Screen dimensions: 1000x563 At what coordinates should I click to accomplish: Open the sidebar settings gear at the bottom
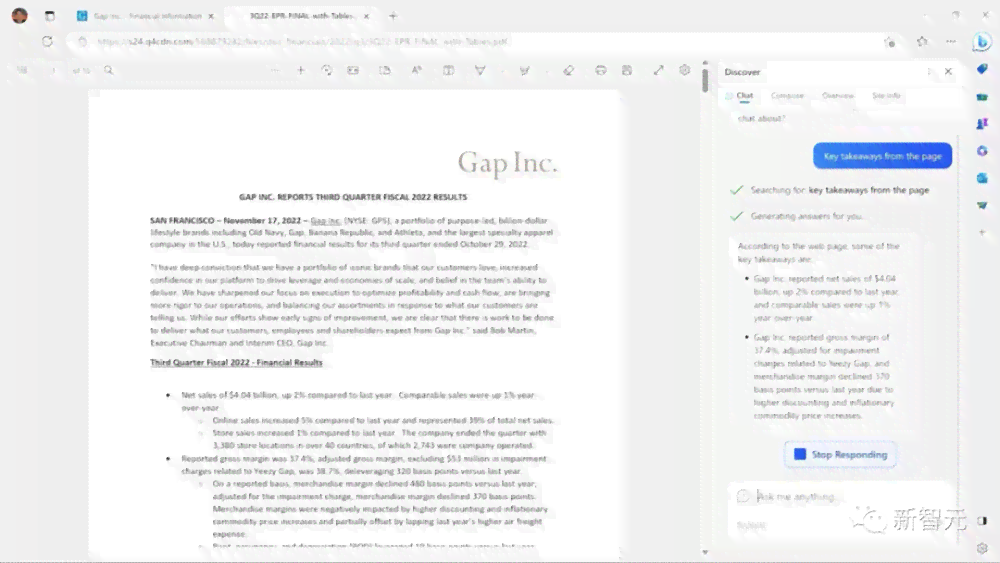[982, 548]
